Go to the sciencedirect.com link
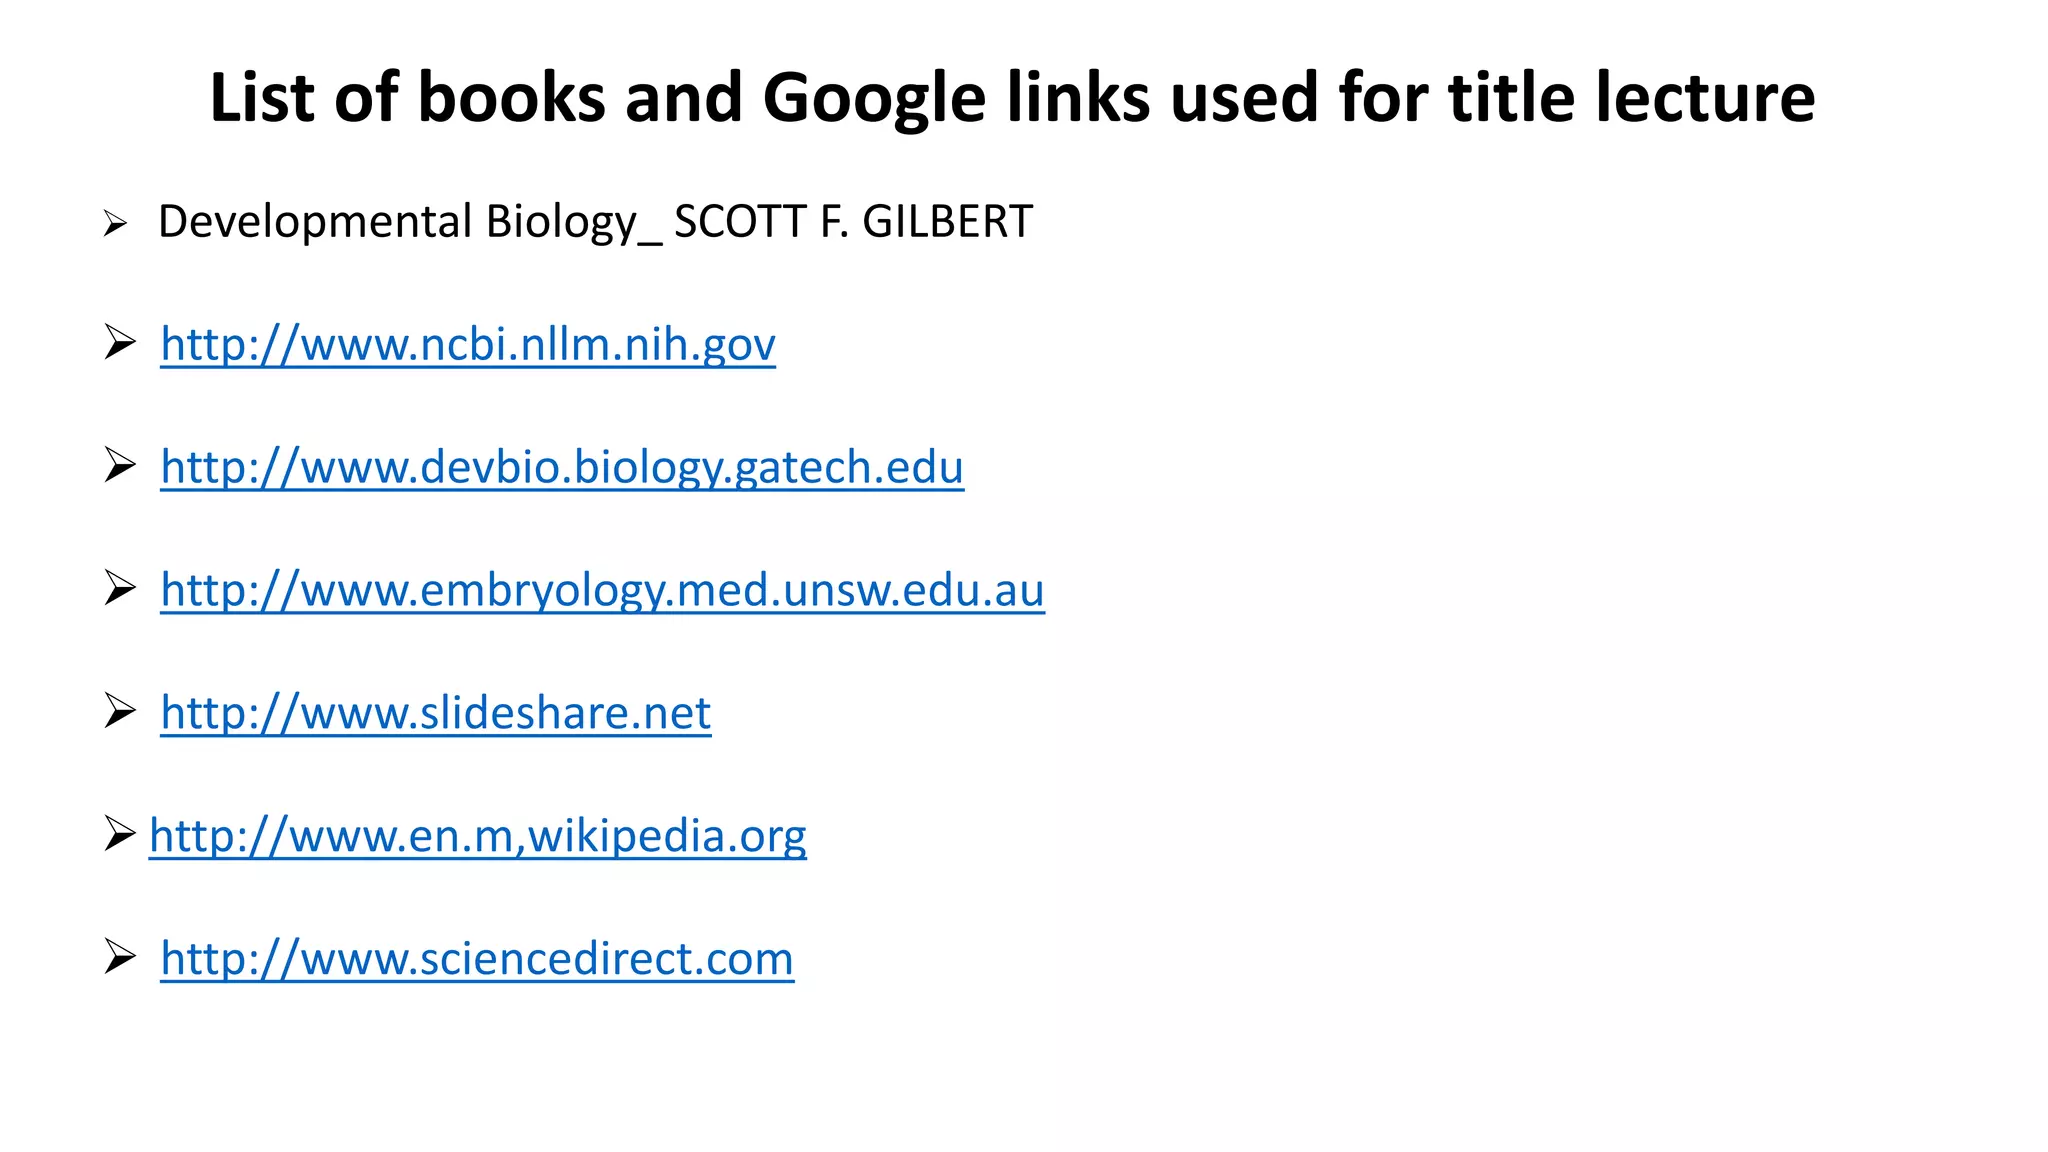Viewport: 2048px width, 1152px height. click(477, 959)
